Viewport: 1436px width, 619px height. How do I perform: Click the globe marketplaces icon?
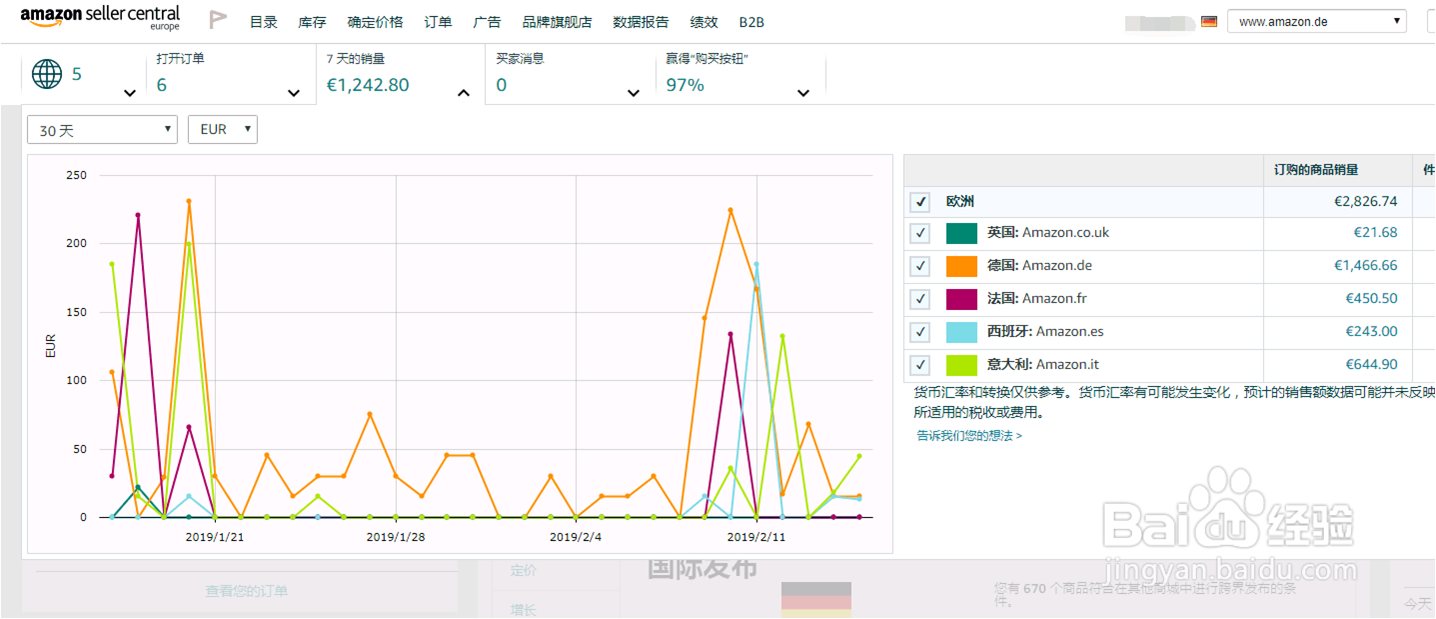pos(47,74)
